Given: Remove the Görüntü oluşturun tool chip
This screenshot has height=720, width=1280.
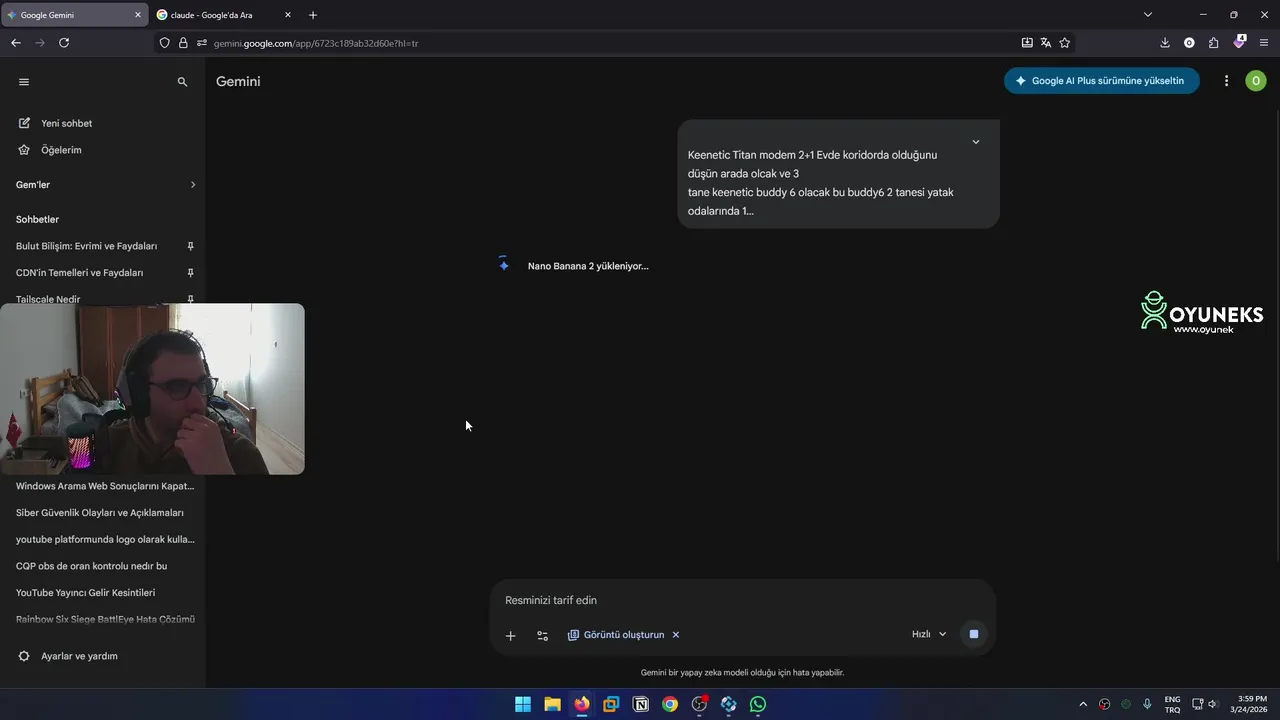Looking at the screenshot, I should 676,635.
